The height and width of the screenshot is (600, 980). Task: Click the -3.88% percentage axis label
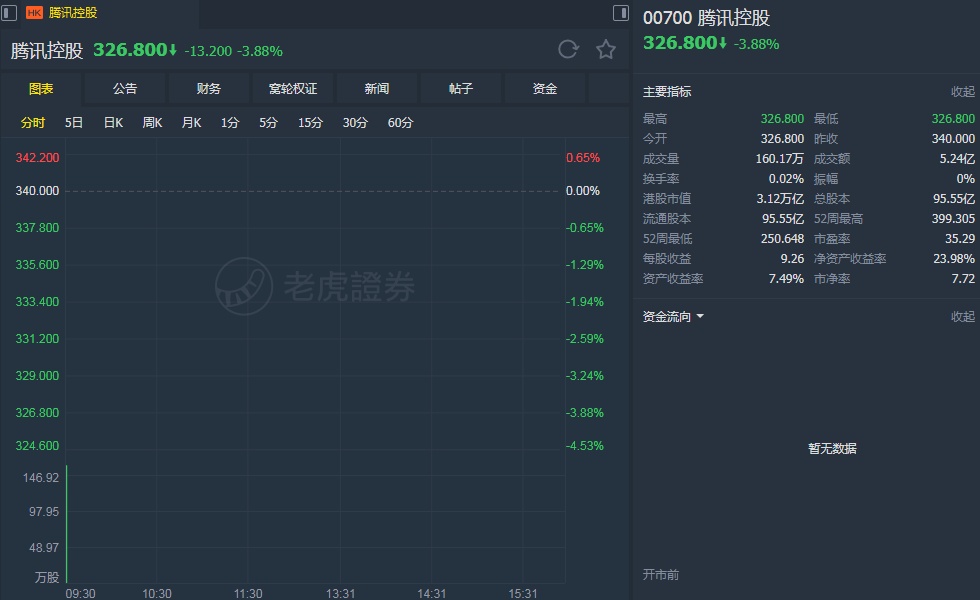click(585, 412)
